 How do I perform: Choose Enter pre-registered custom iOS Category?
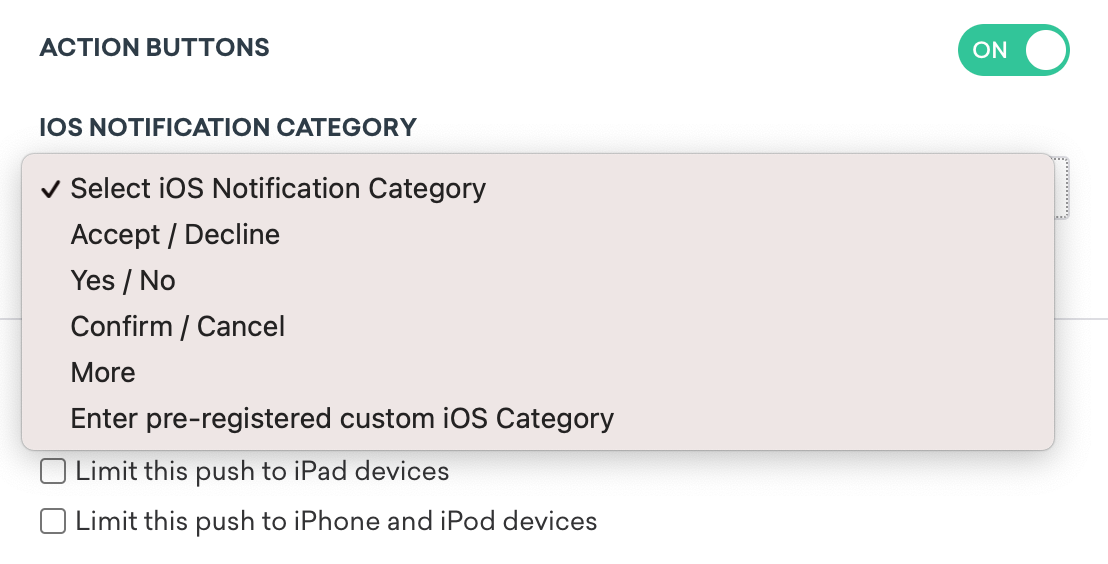342,418
